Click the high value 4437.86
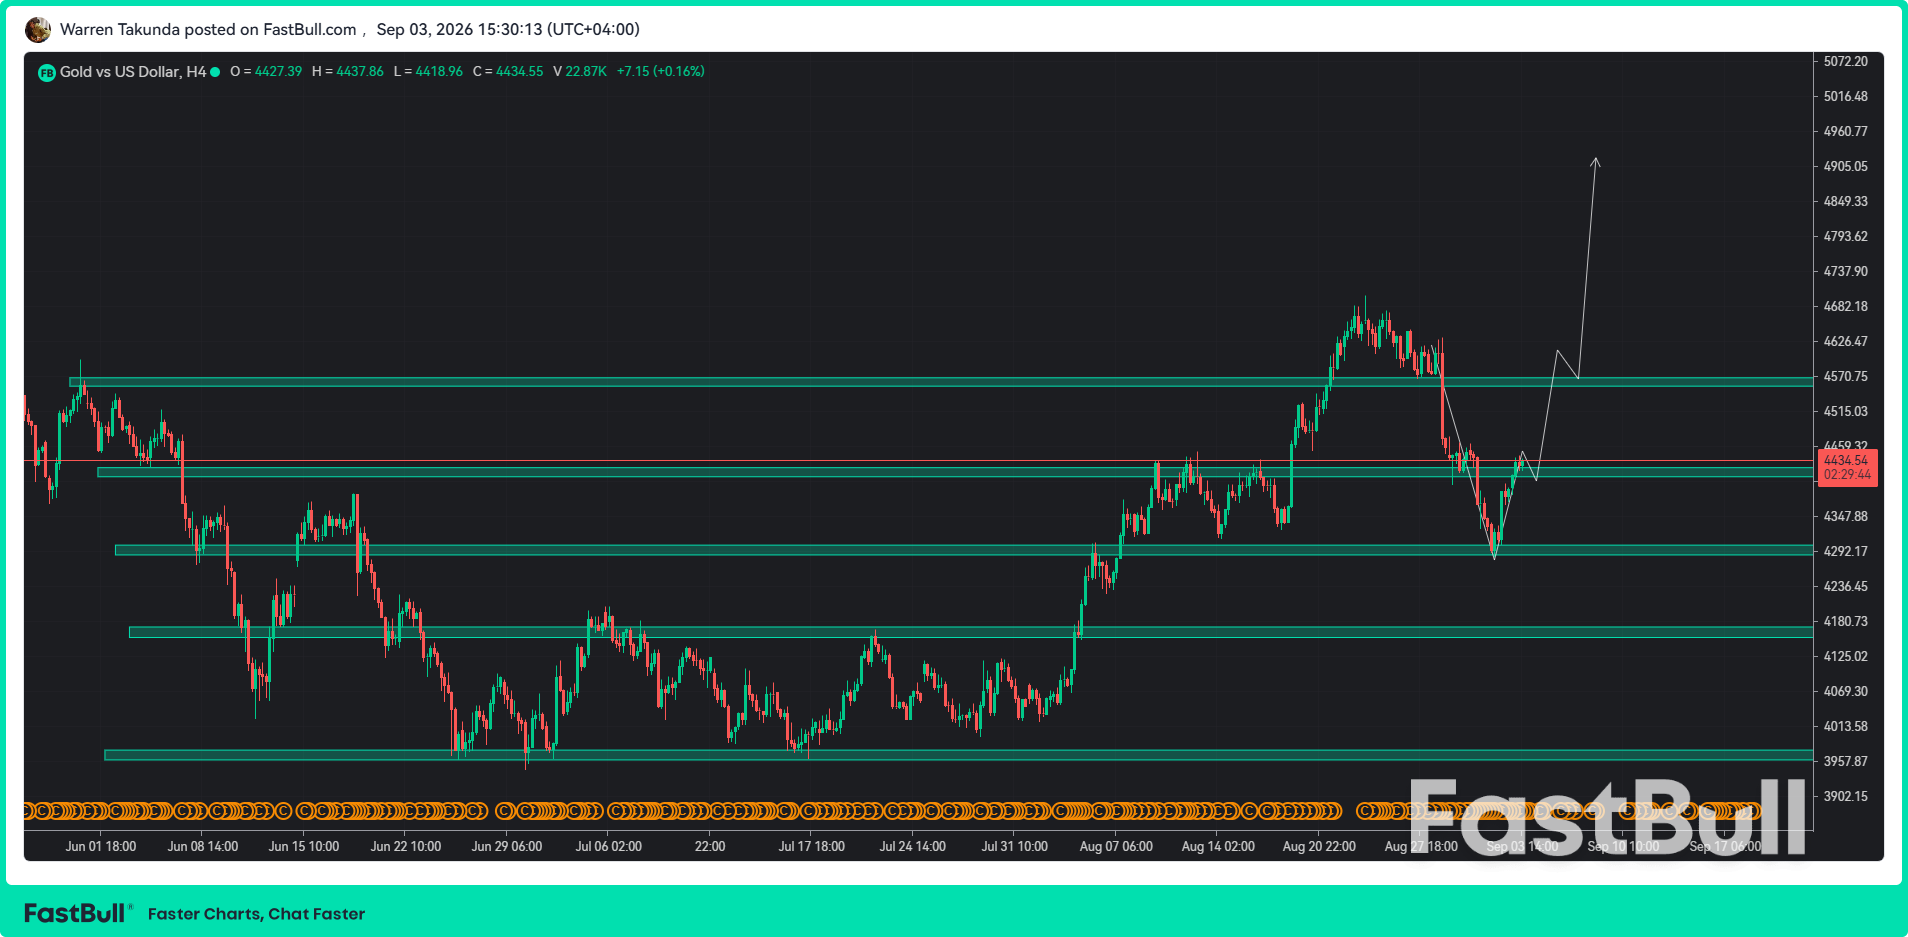The image size is (1908, 937). [x=360, y=72]
